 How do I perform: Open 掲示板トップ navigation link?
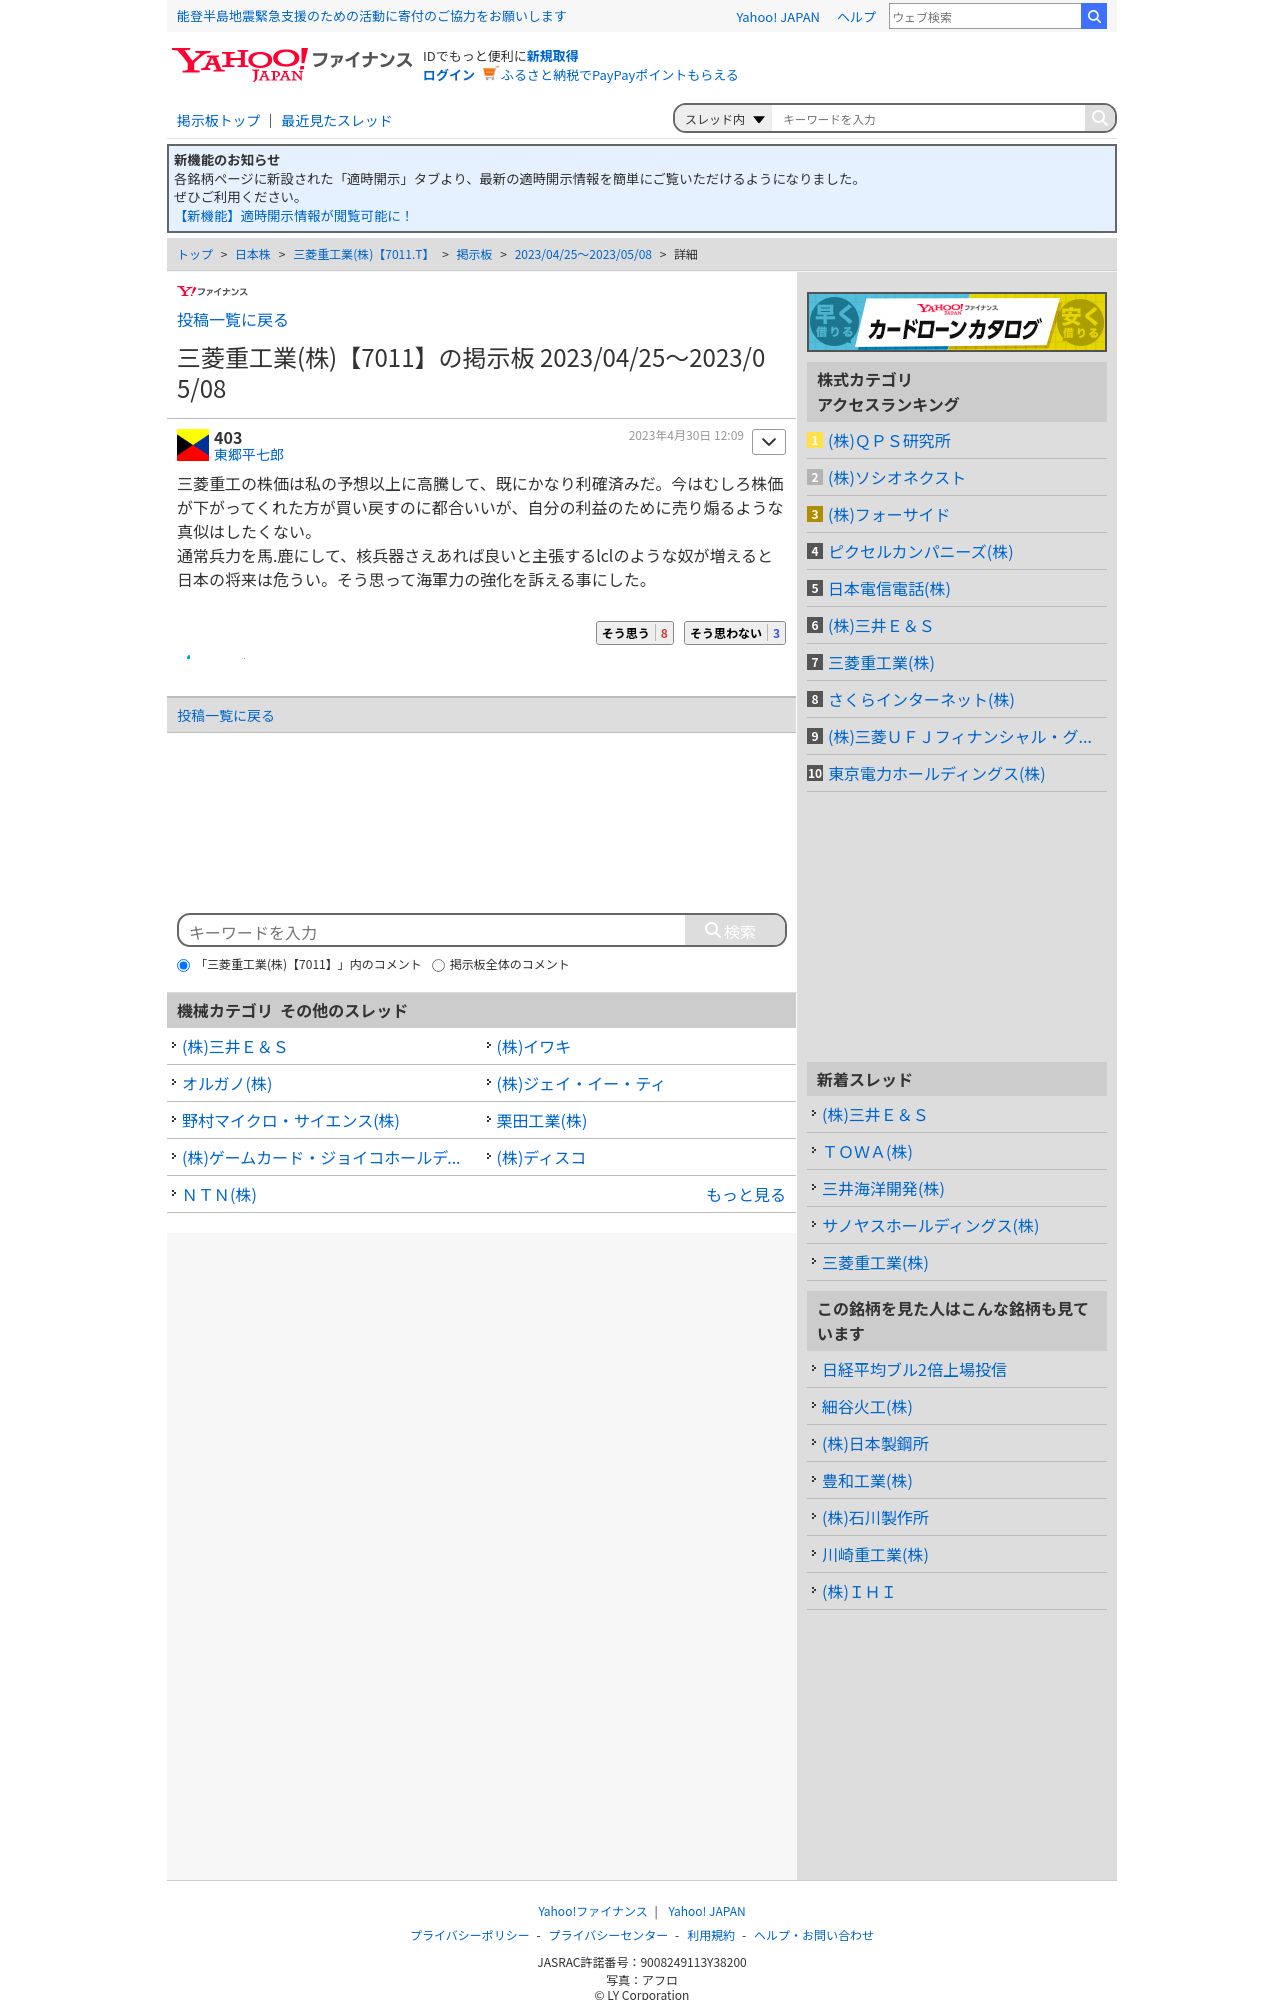point(218,121)
